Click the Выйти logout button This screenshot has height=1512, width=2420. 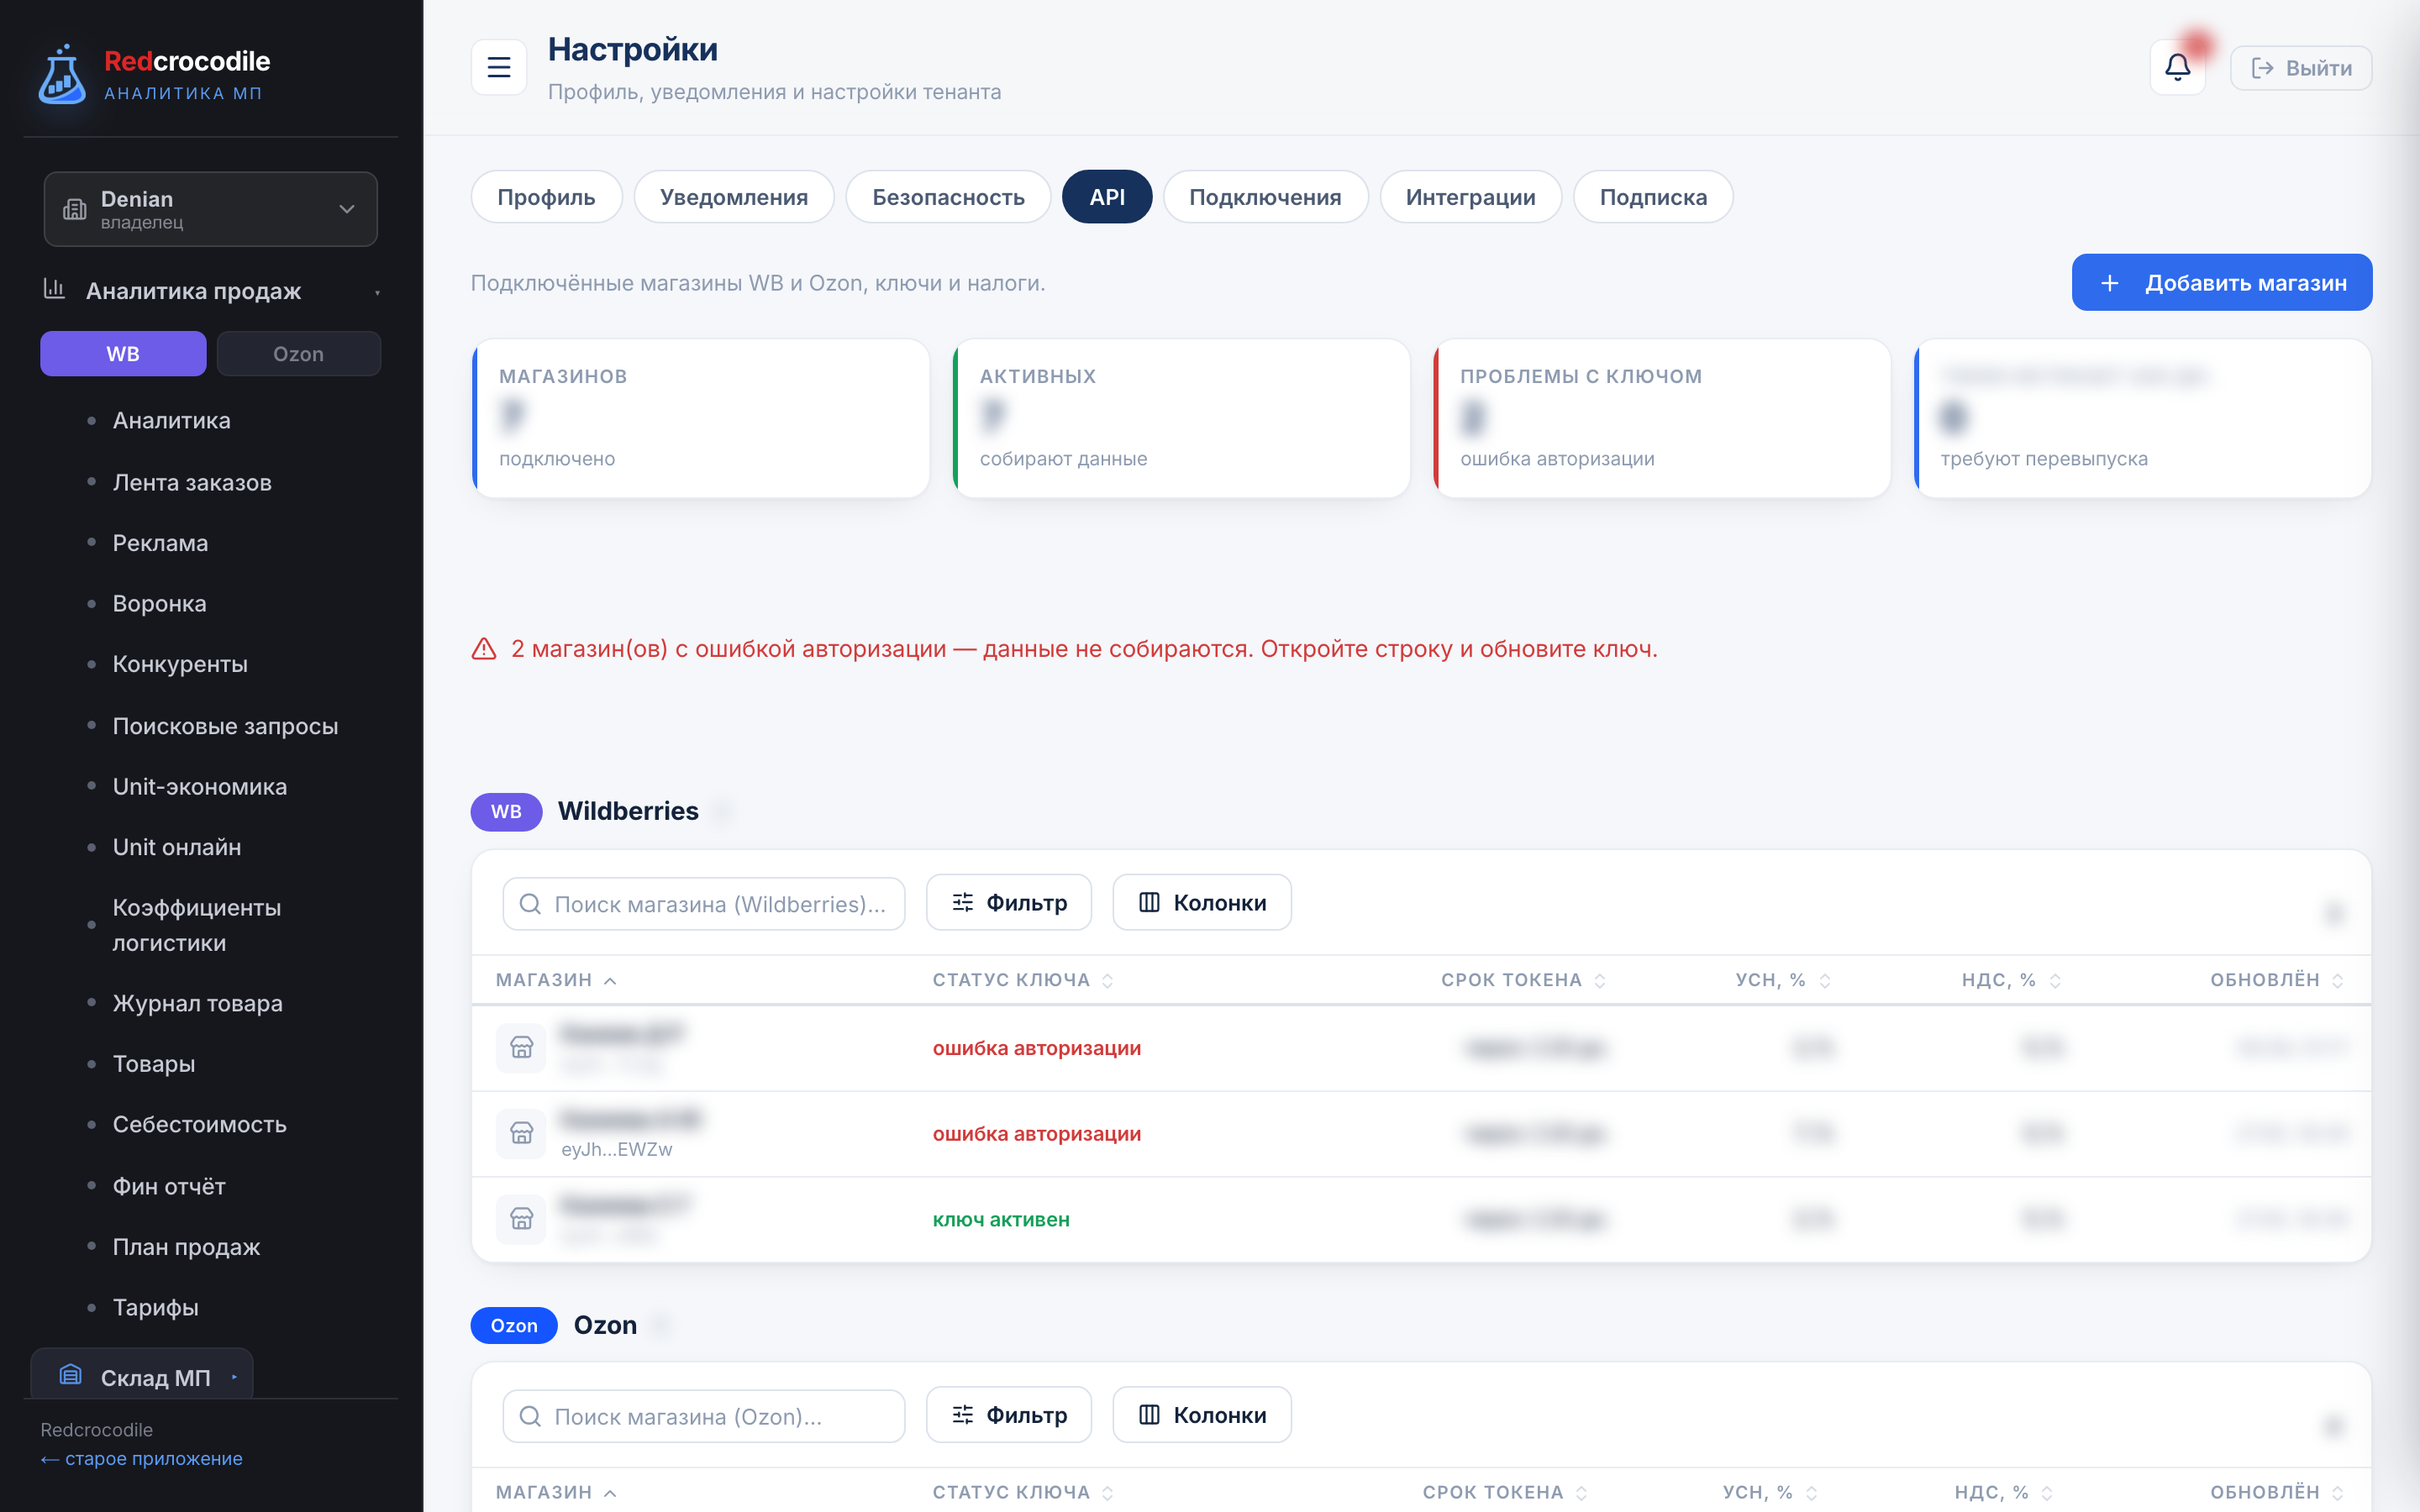coord(2300,68)
